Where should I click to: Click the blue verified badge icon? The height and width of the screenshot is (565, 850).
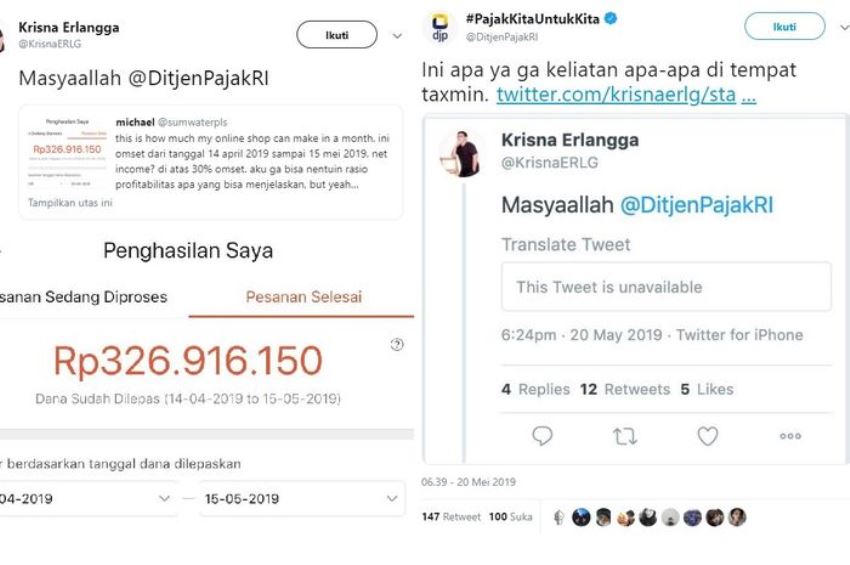pos(611,18)
